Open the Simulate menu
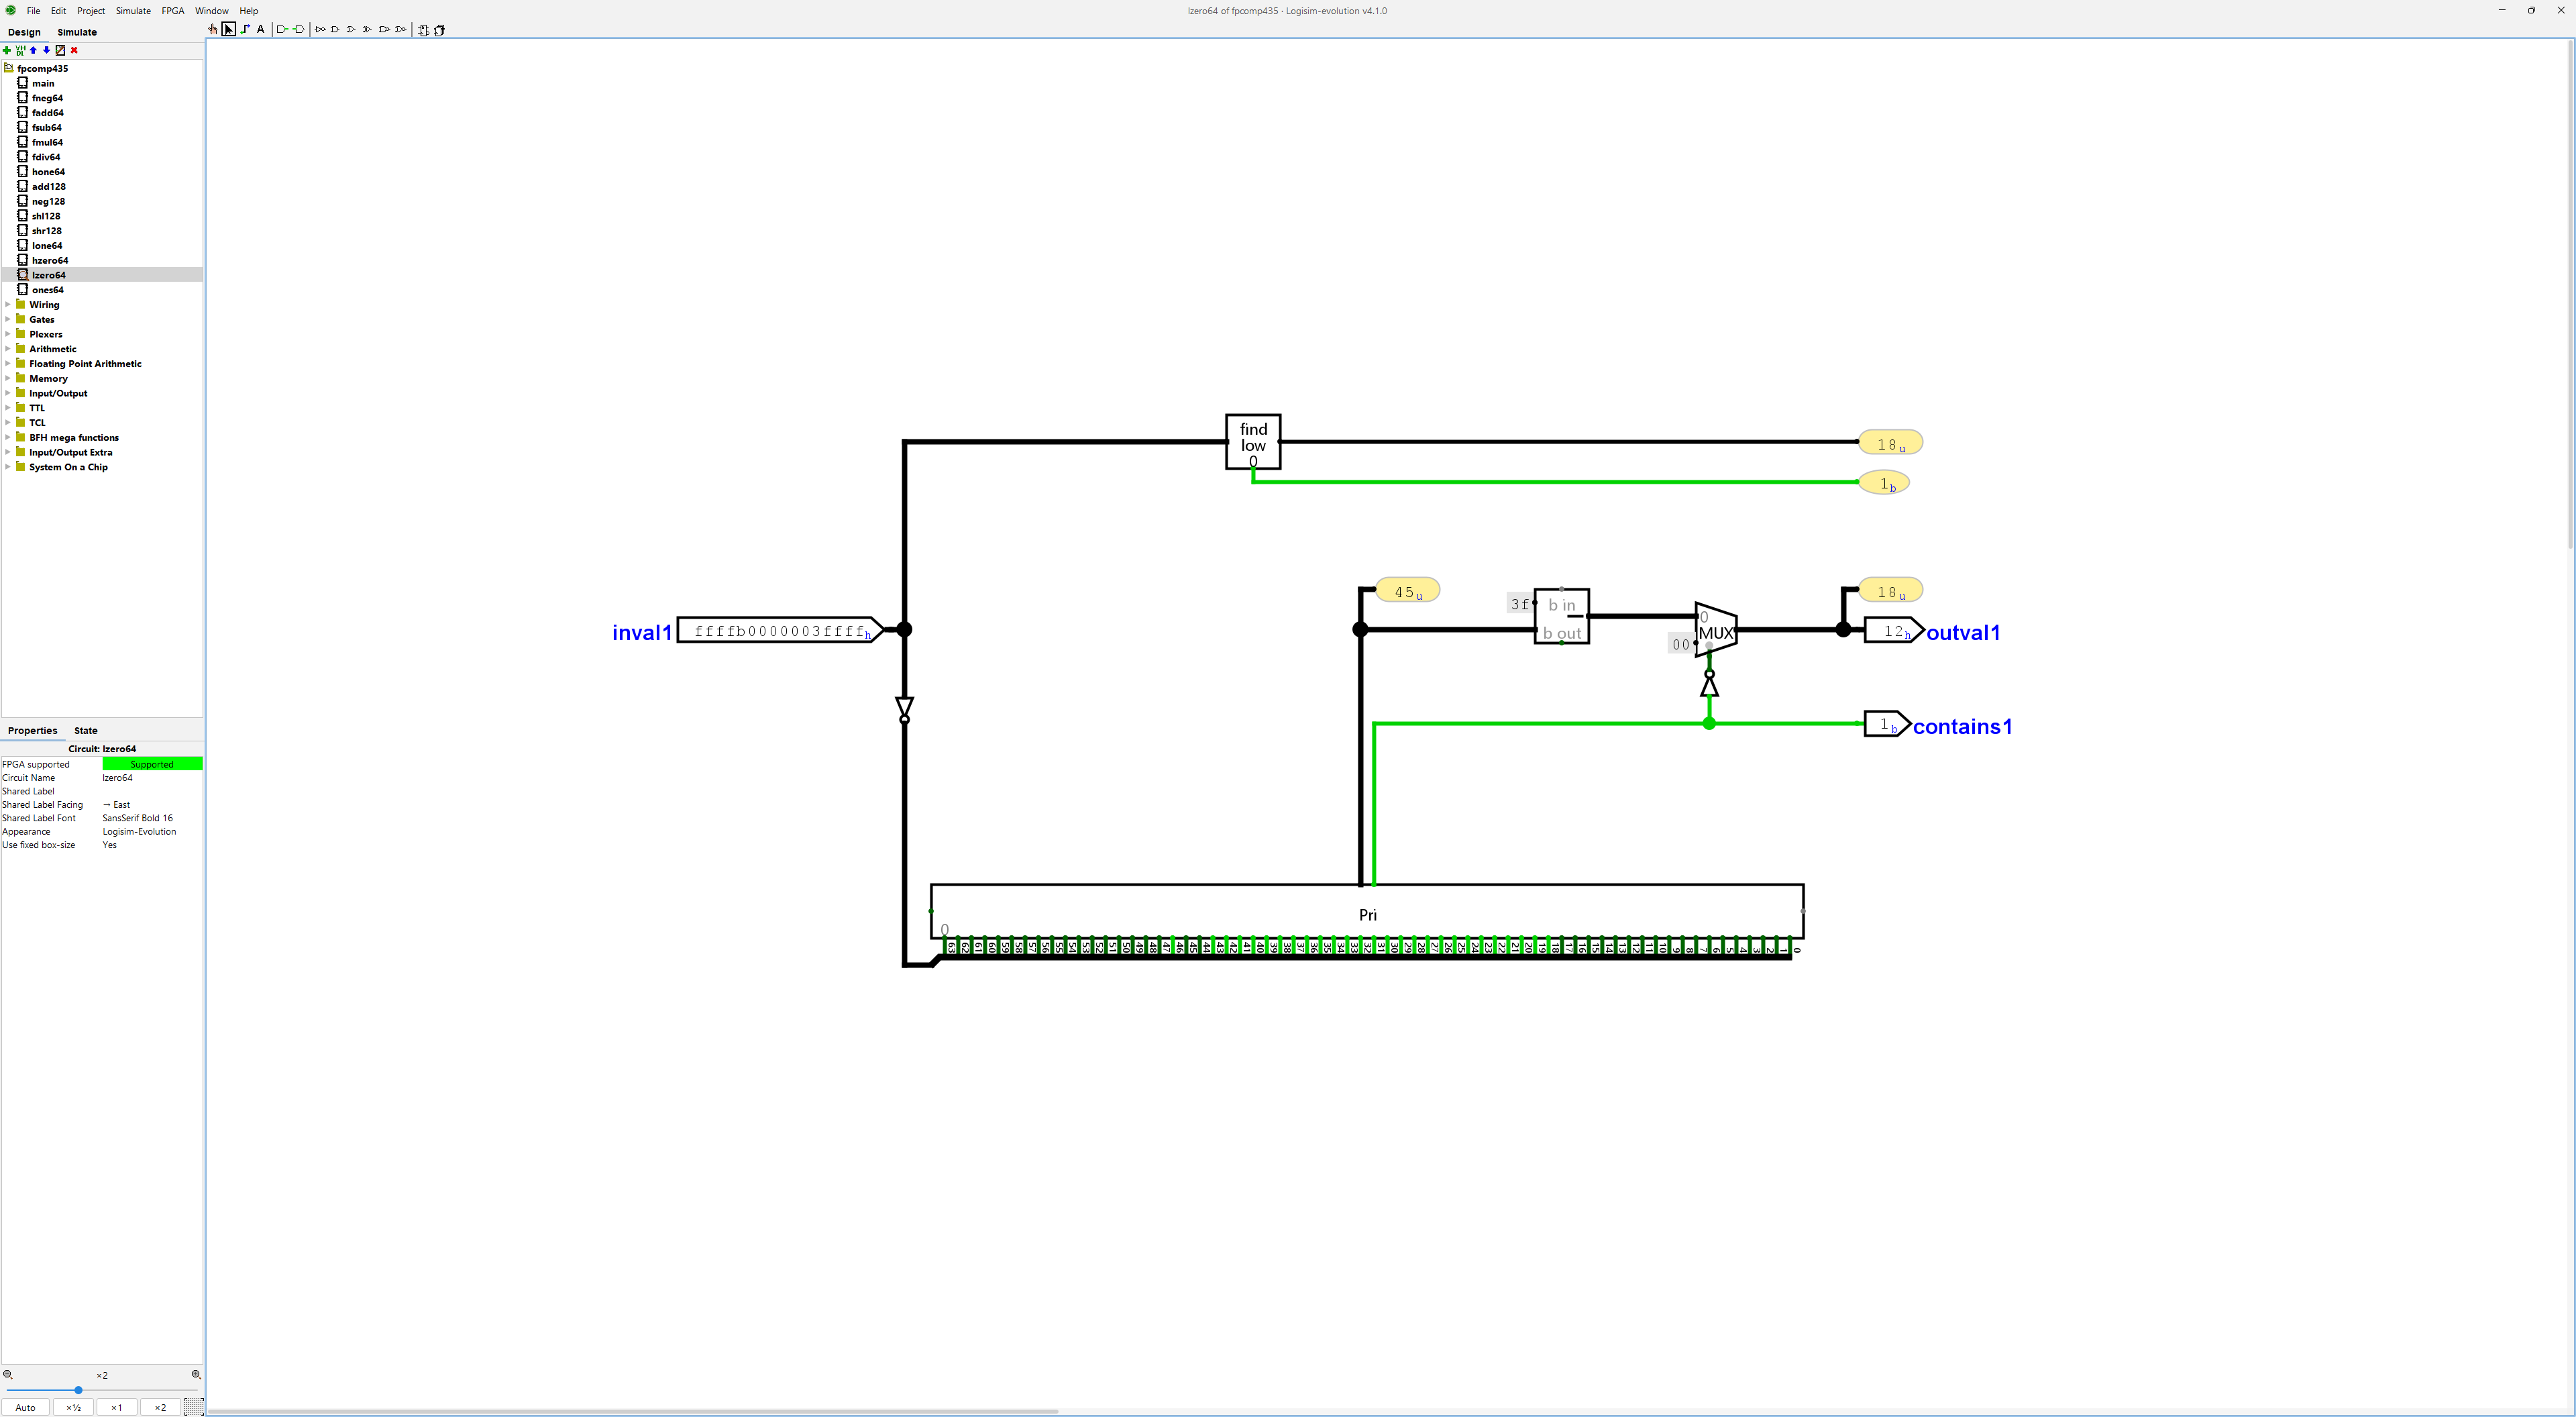The width and height of the screenshot is (2576, 1417). 133,11
